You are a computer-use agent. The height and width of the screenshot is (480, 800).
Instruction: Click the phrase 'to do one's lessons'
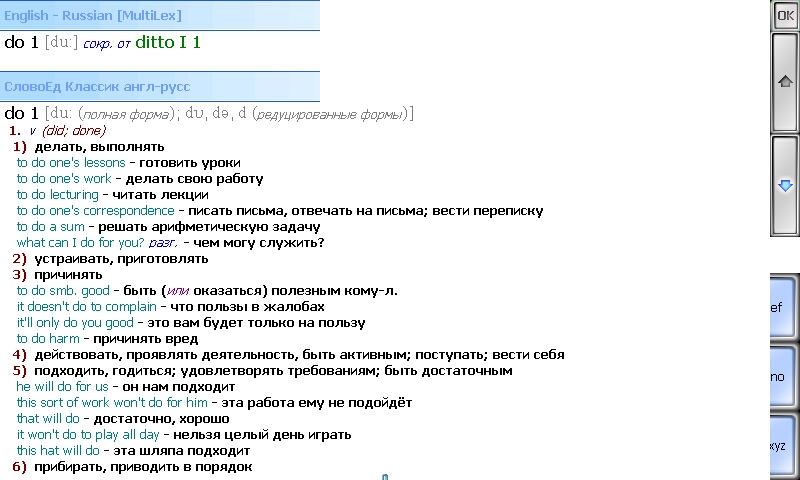[71, 163]
